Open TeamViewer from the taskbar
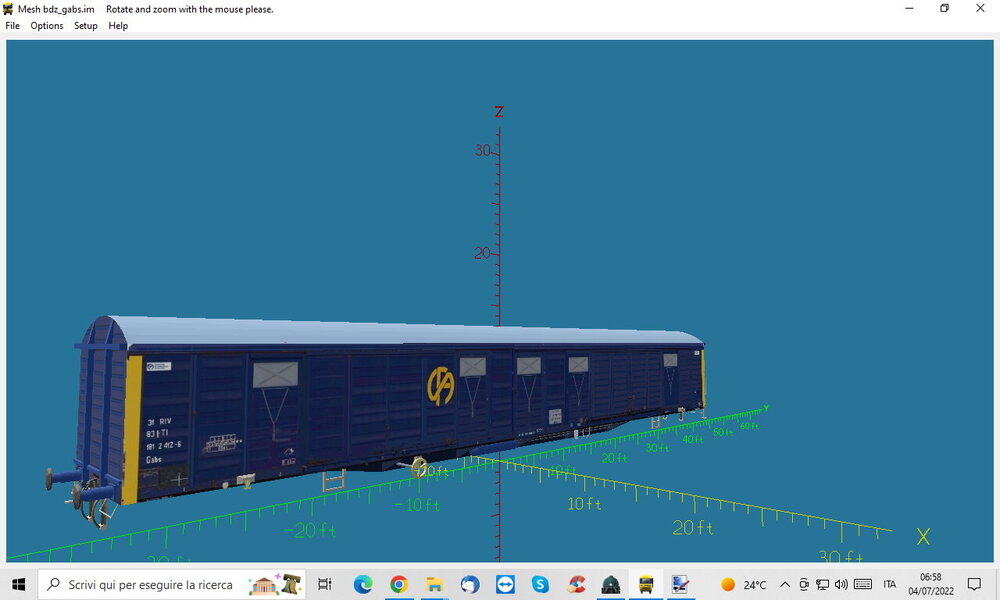 (505, 584)
